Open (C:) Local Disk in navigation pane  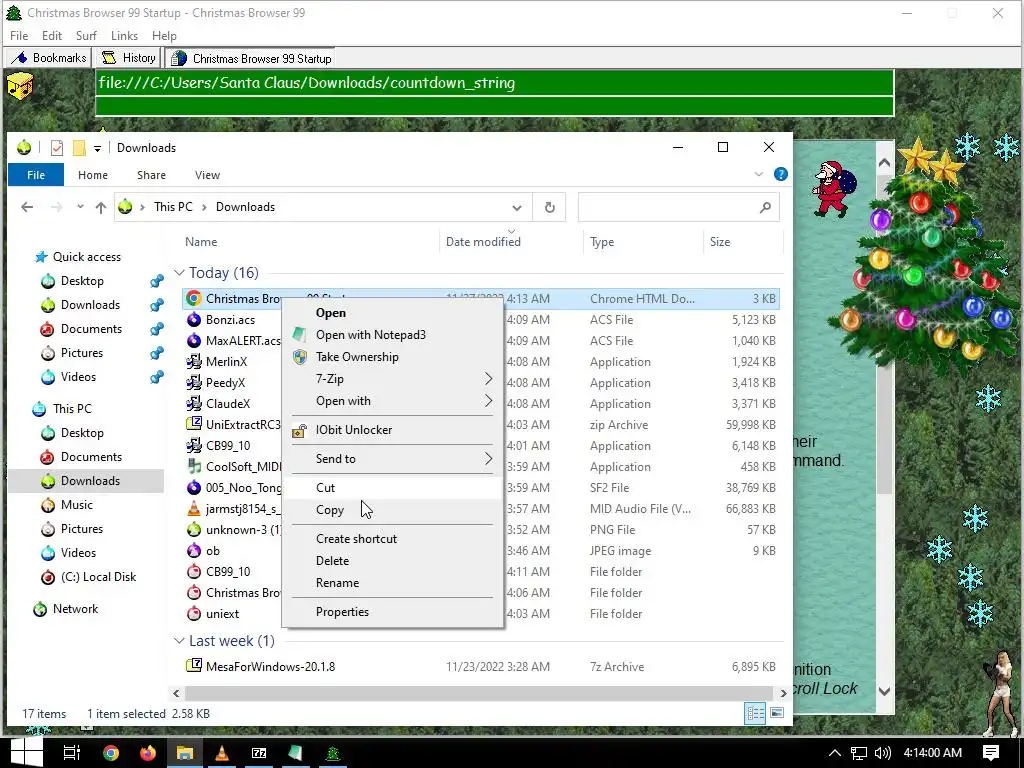98,577
